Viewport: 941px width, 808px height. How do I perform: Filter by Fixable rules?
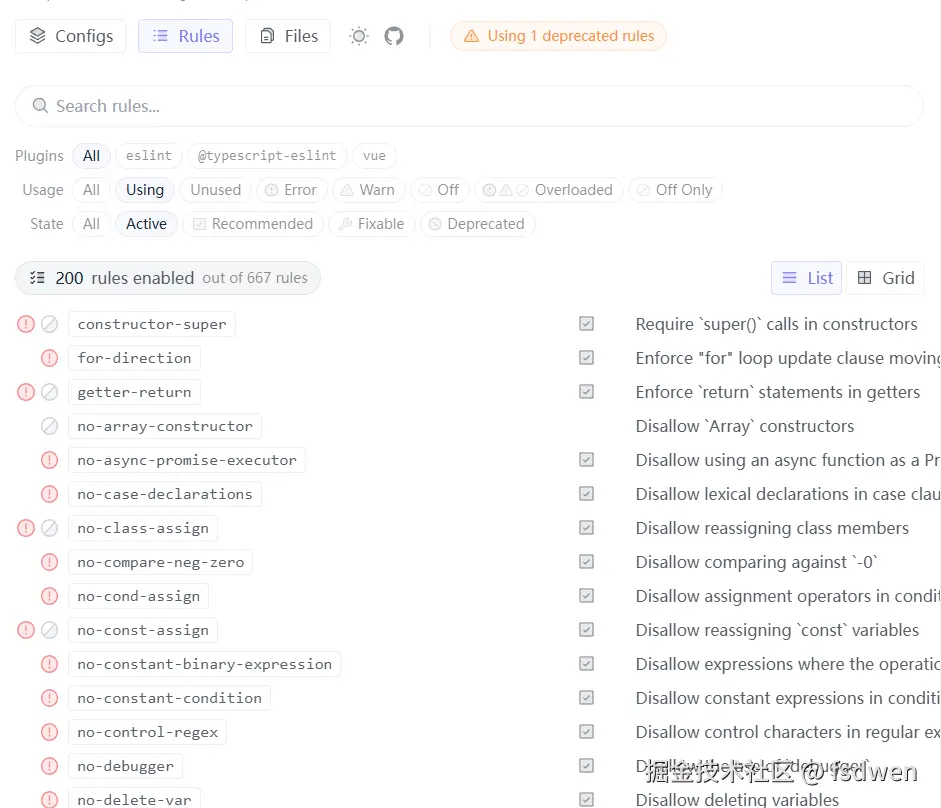tap(371, 224)
